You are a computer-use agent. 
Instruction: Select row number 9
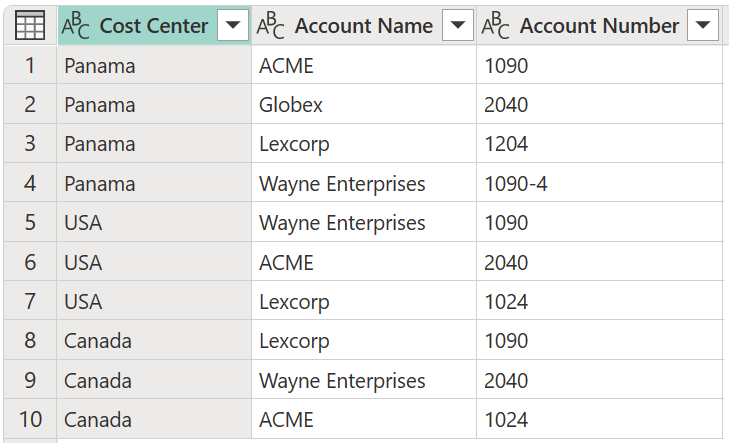(x=30, y=379)
